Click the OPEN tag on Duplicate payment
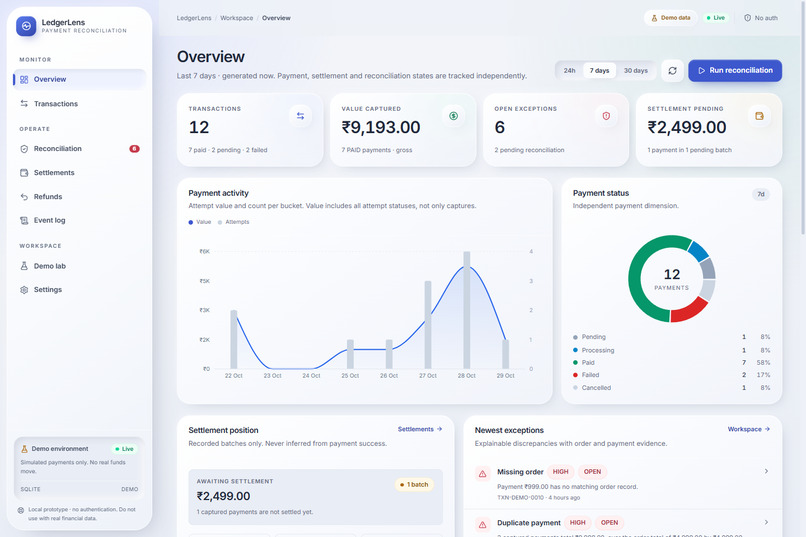 (609, 523)
